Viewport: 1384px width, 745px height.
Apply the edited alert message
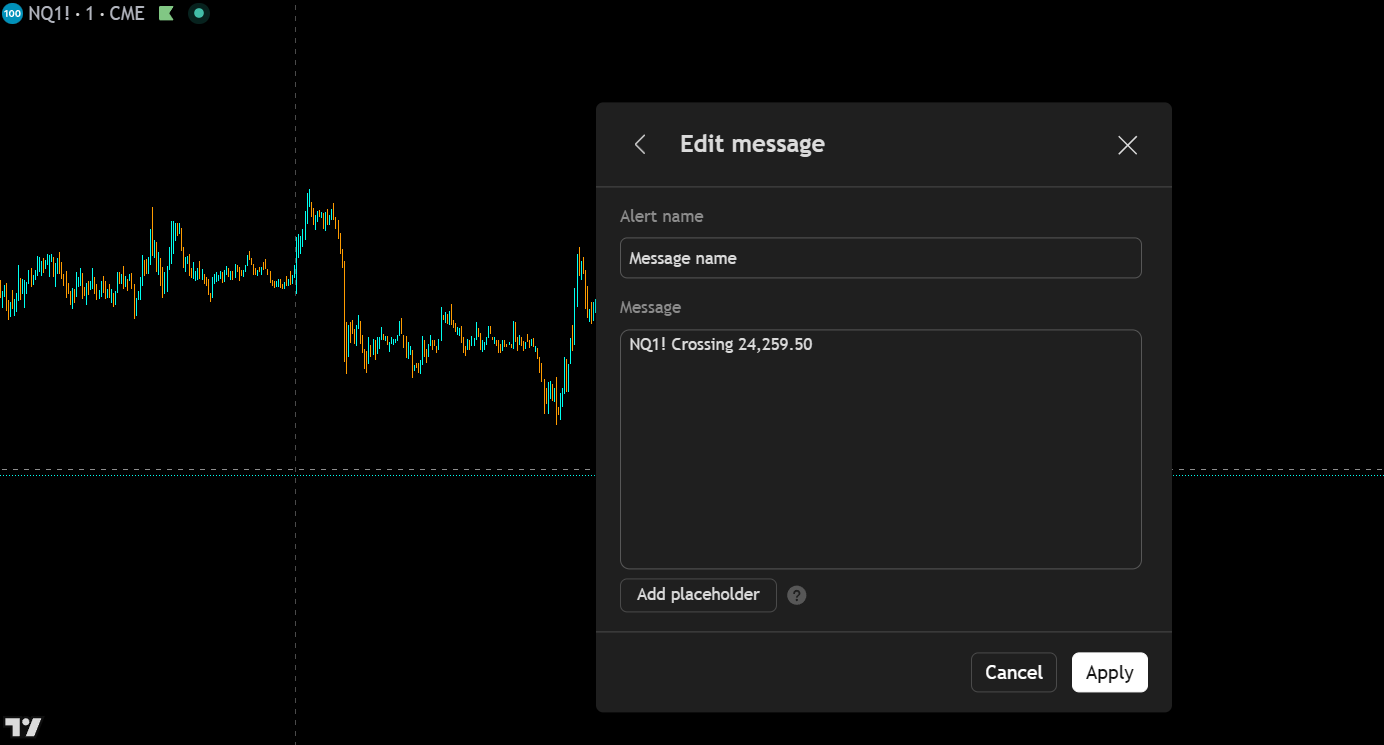[1110, 672]
